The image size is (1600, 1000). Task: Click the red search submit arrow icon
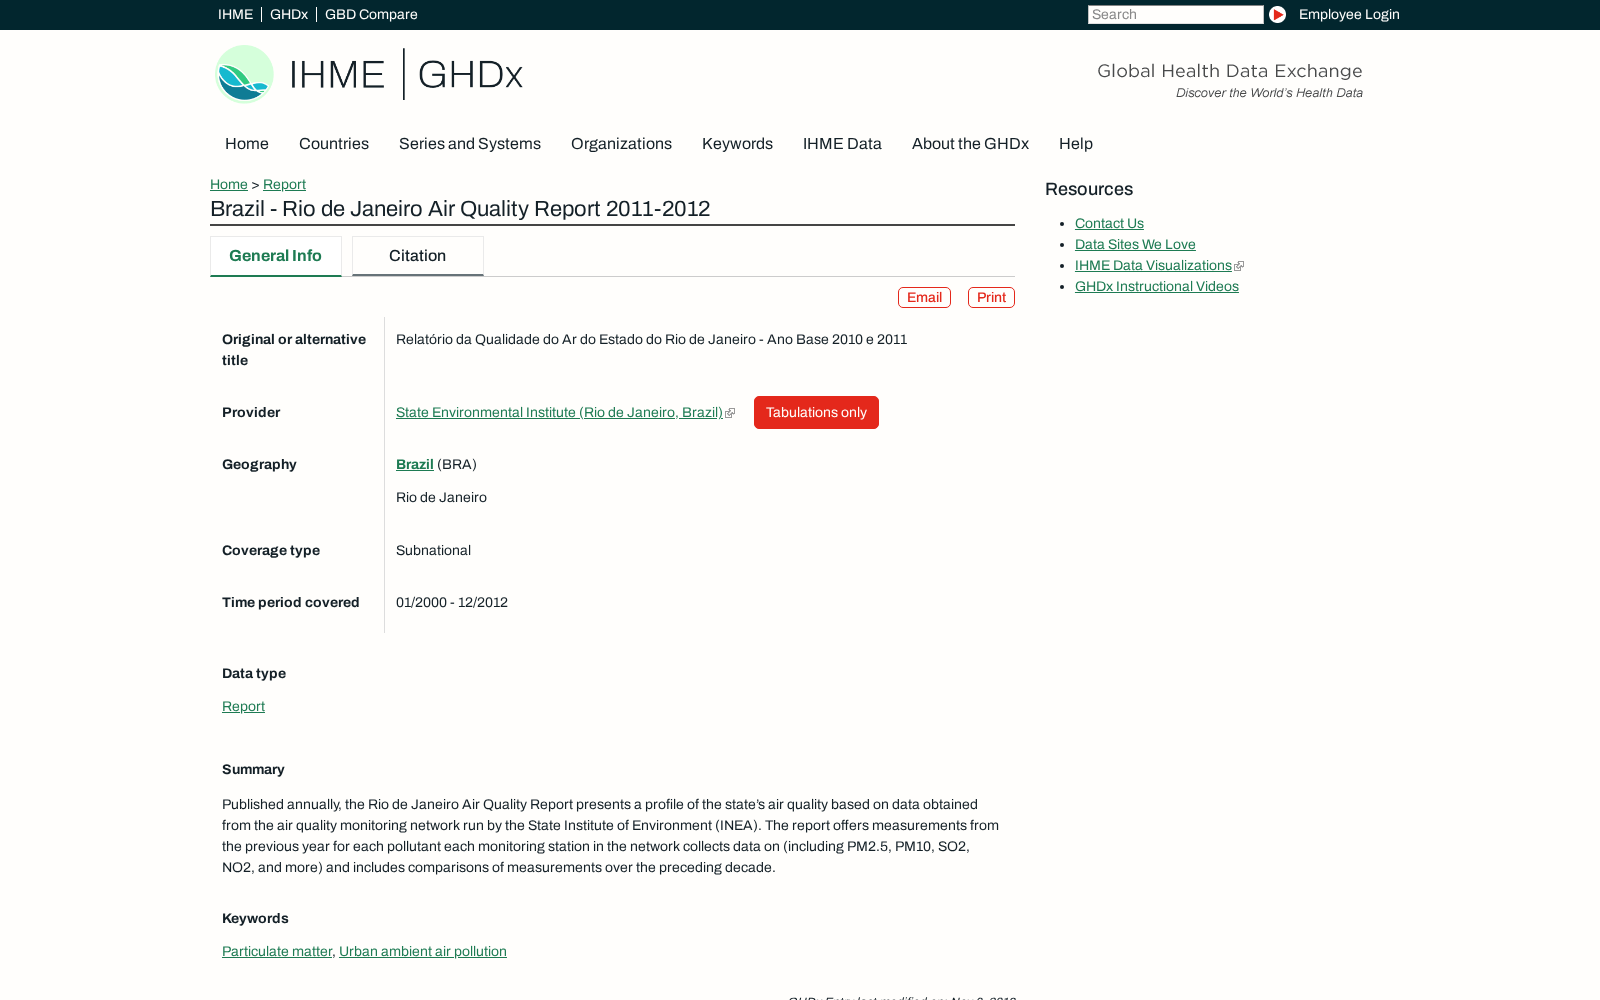(1277, 14)
